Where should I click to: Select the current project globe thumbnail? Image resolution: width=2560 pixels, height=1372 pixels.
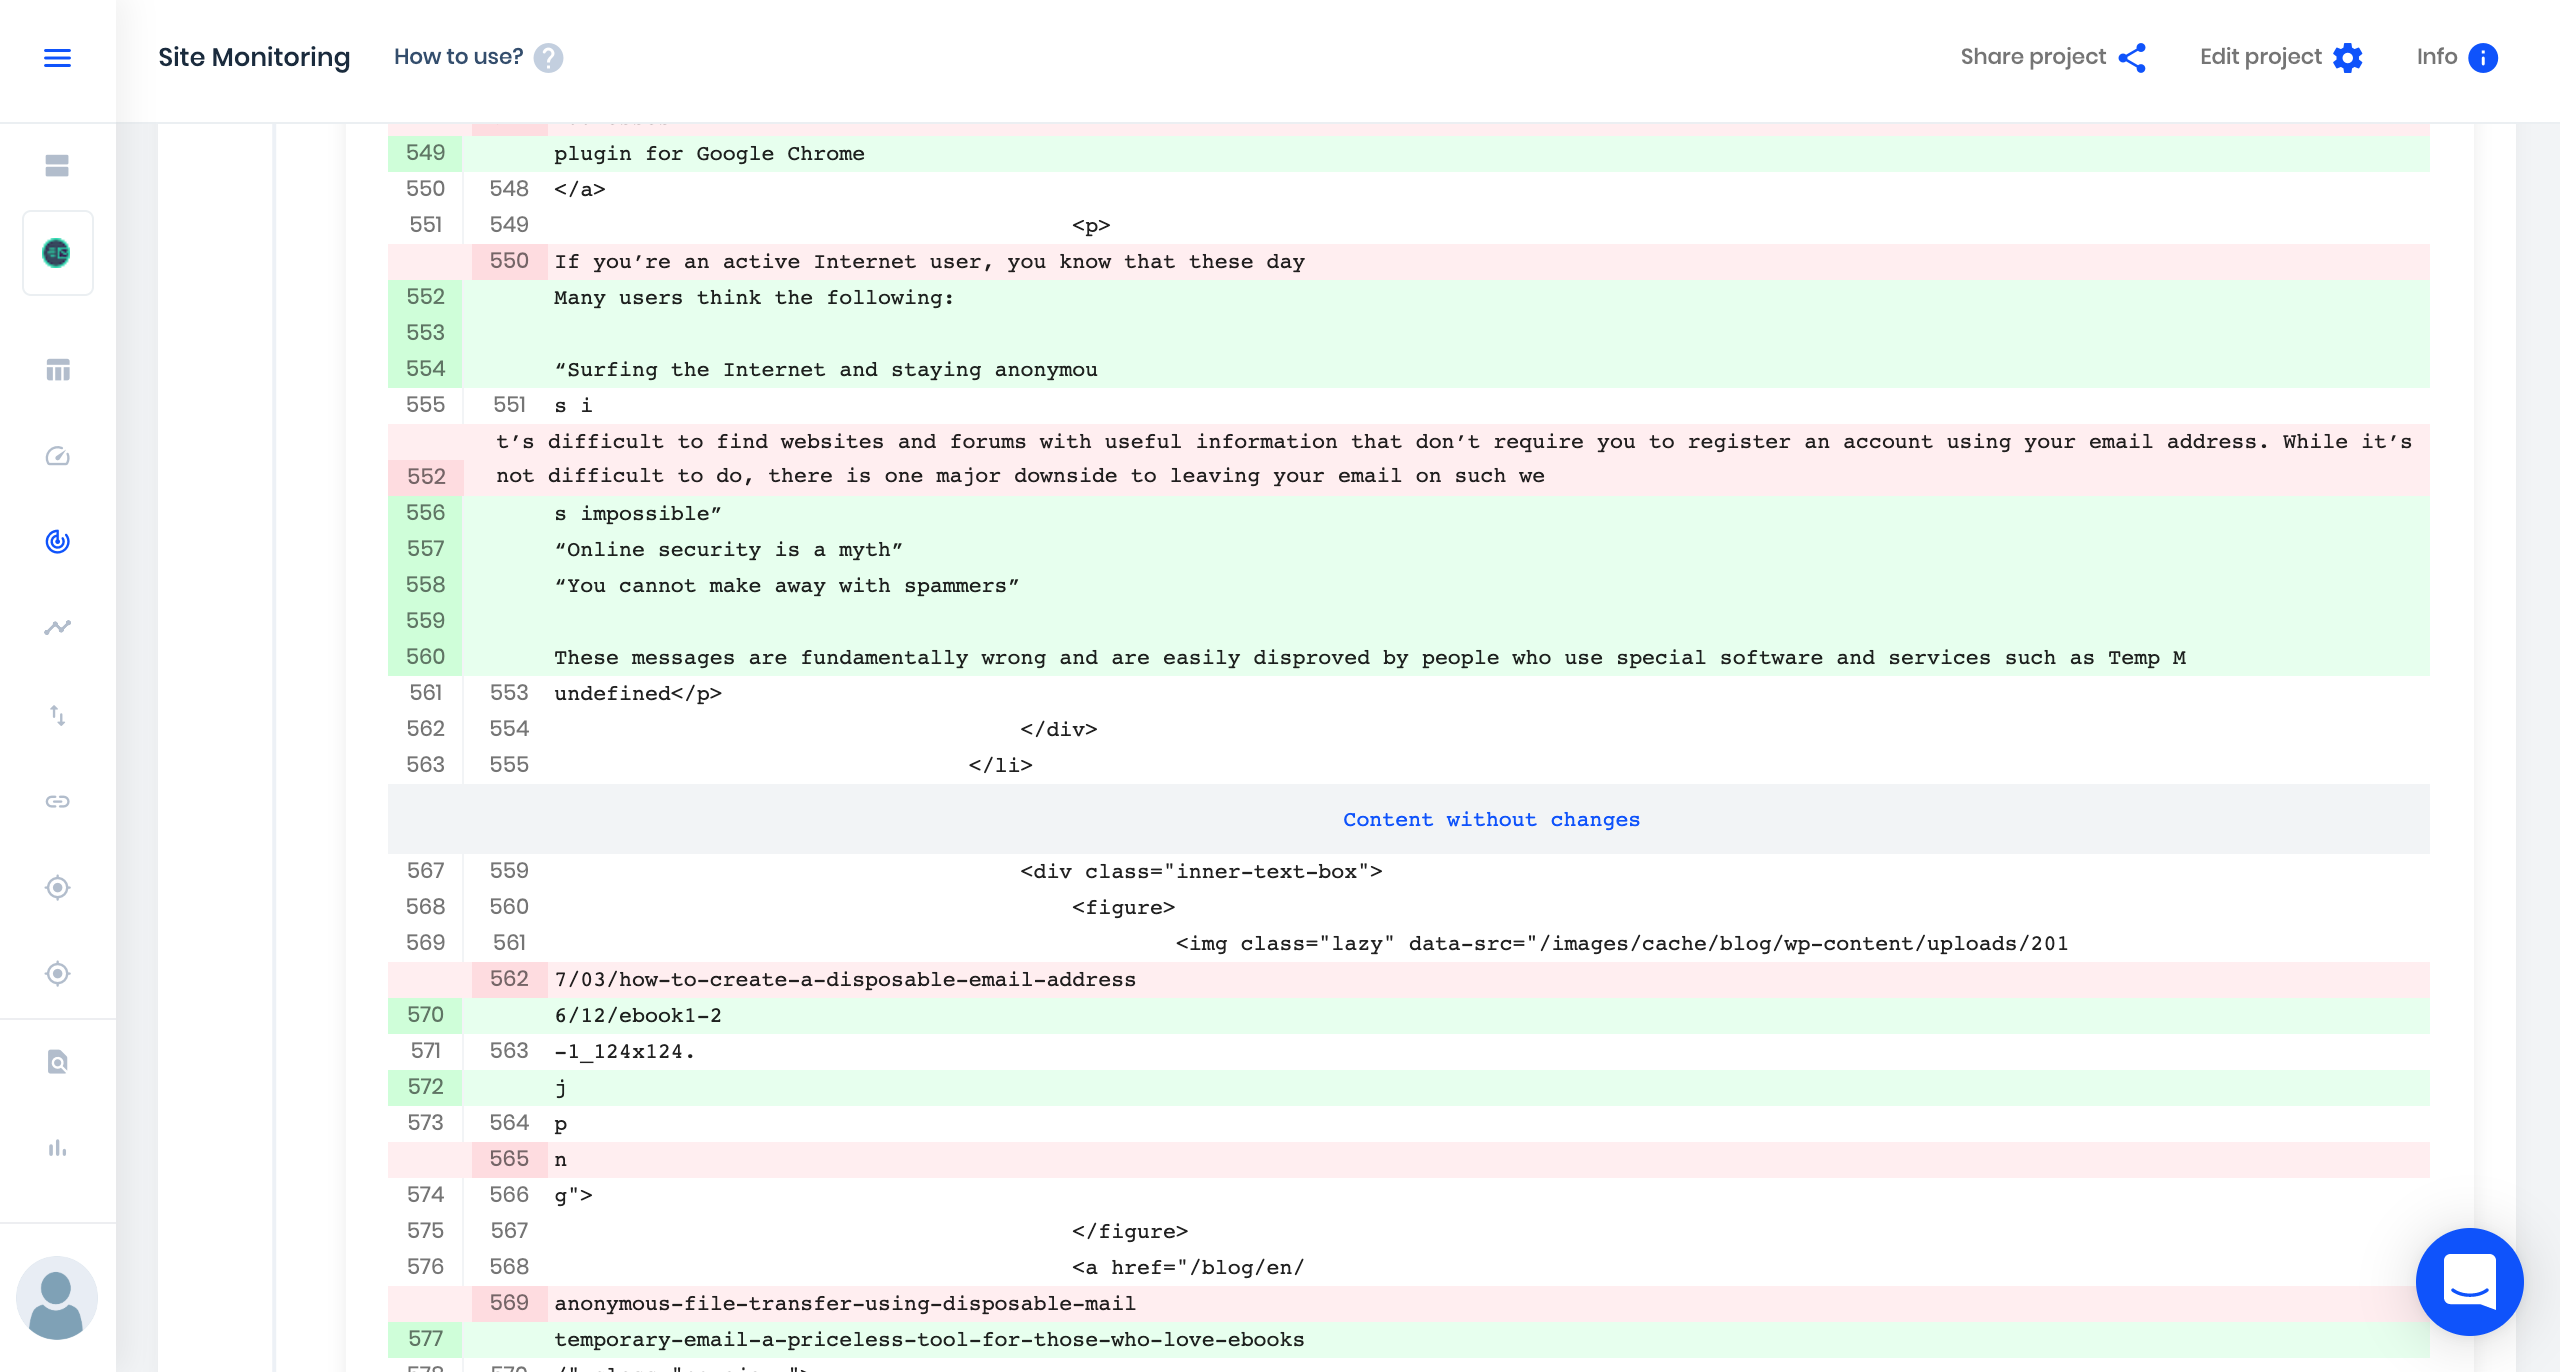(57, 253)
